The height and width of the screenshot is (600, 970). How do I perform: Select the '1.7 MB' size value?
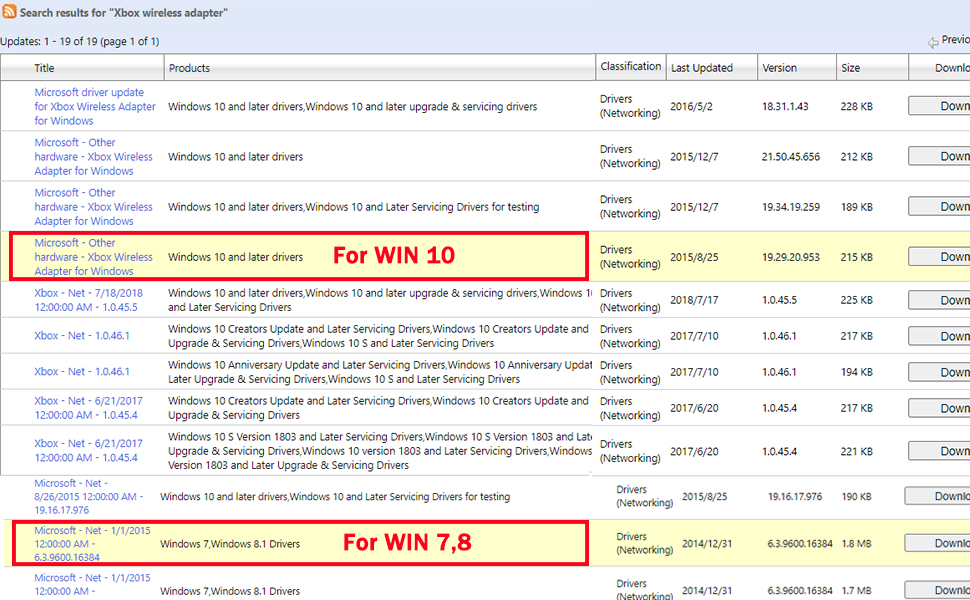point(856,591)
